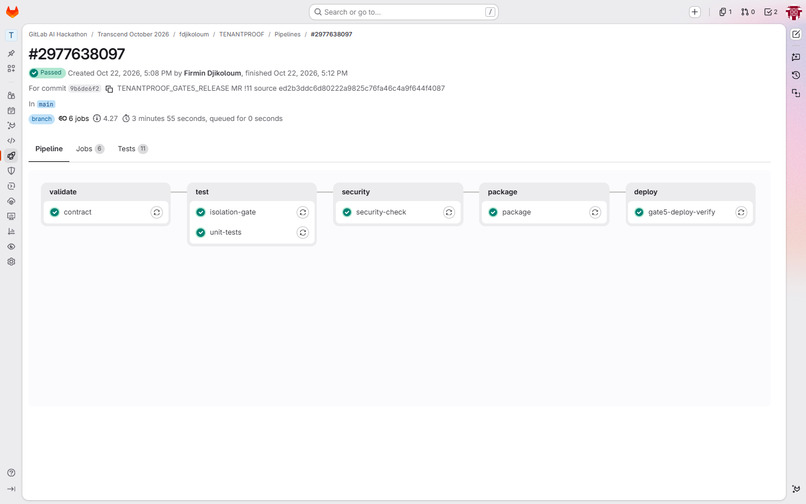Open the Plan (calendar) sidebar icon
This screenshot has height=504, width=806.
pos(11,111)
